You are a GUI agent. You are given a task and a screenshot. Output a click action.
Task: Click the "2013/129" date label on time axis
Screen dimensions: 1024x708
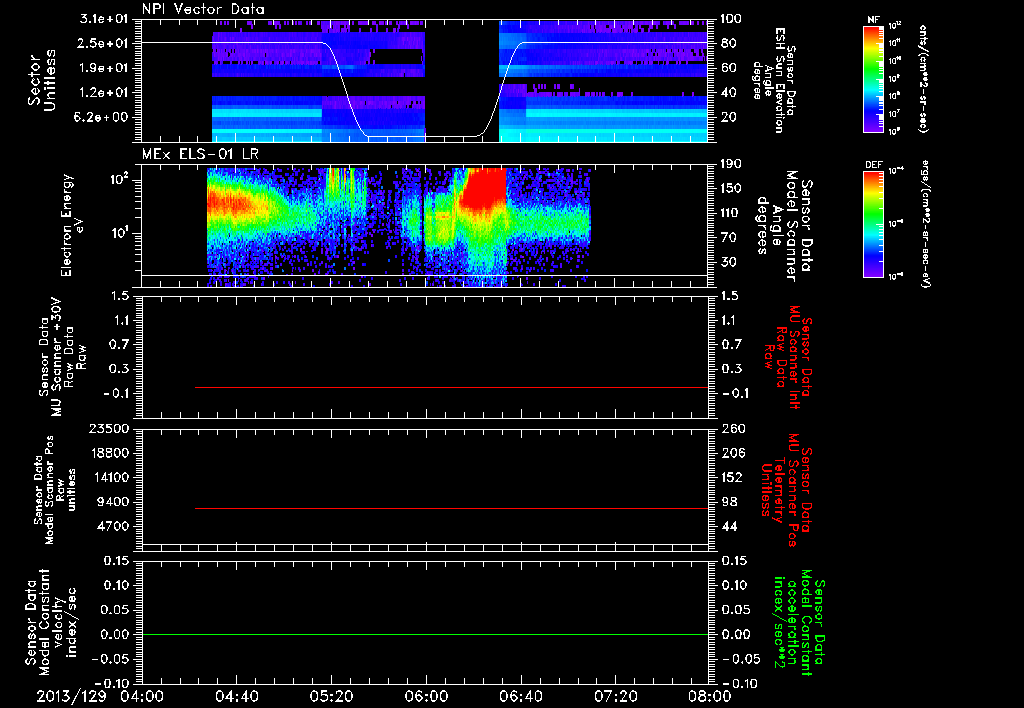[x=71, y=696]
